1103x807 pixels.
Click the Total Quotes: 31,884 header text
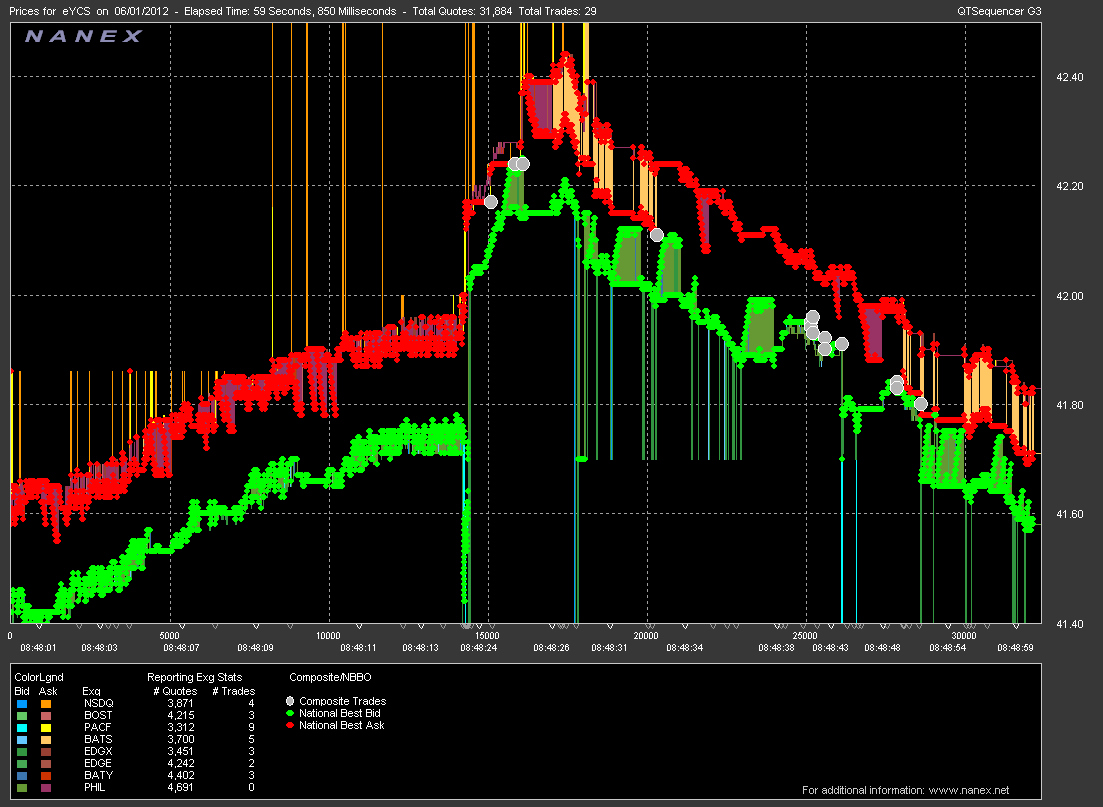point(462,11)
